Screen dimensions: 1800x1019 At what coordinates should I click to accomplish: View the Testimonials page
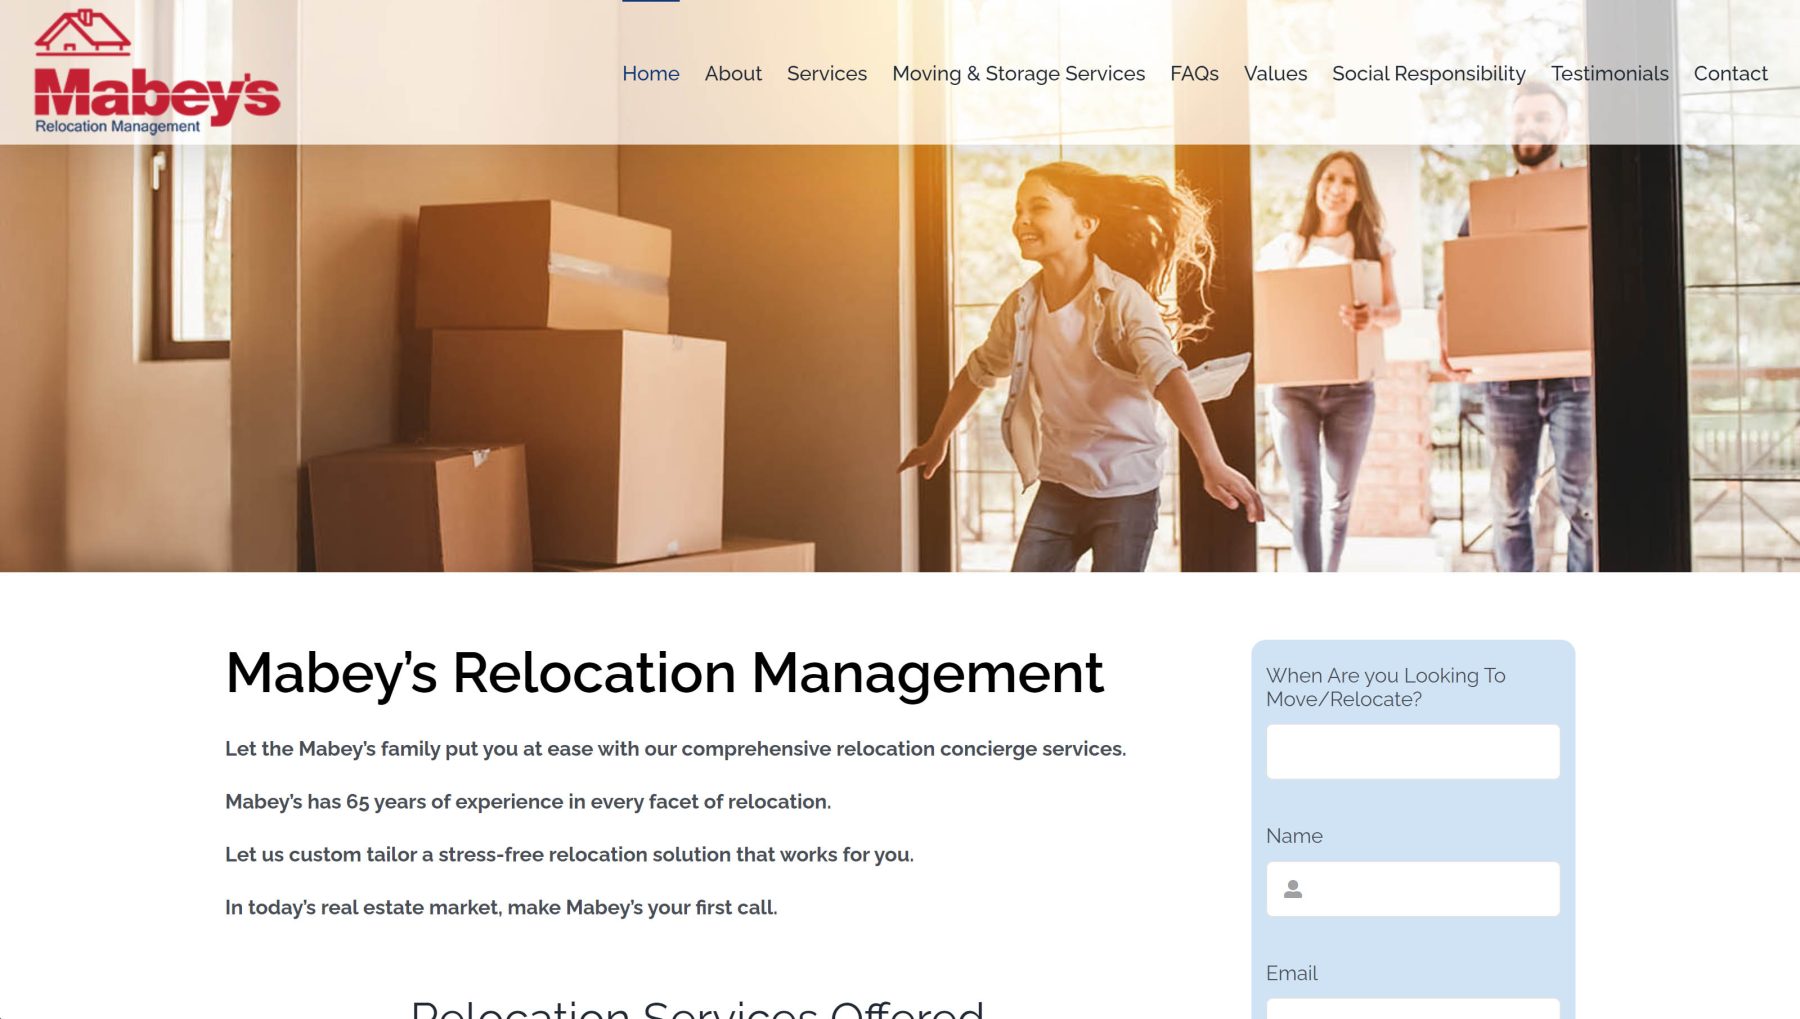1609,74
